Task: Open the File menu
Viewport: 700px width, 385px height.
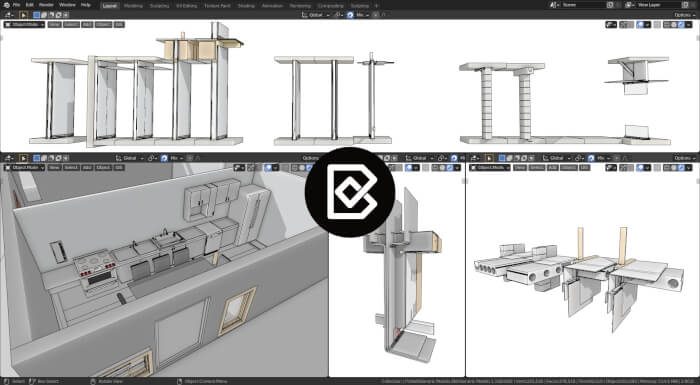Action: 17,5
